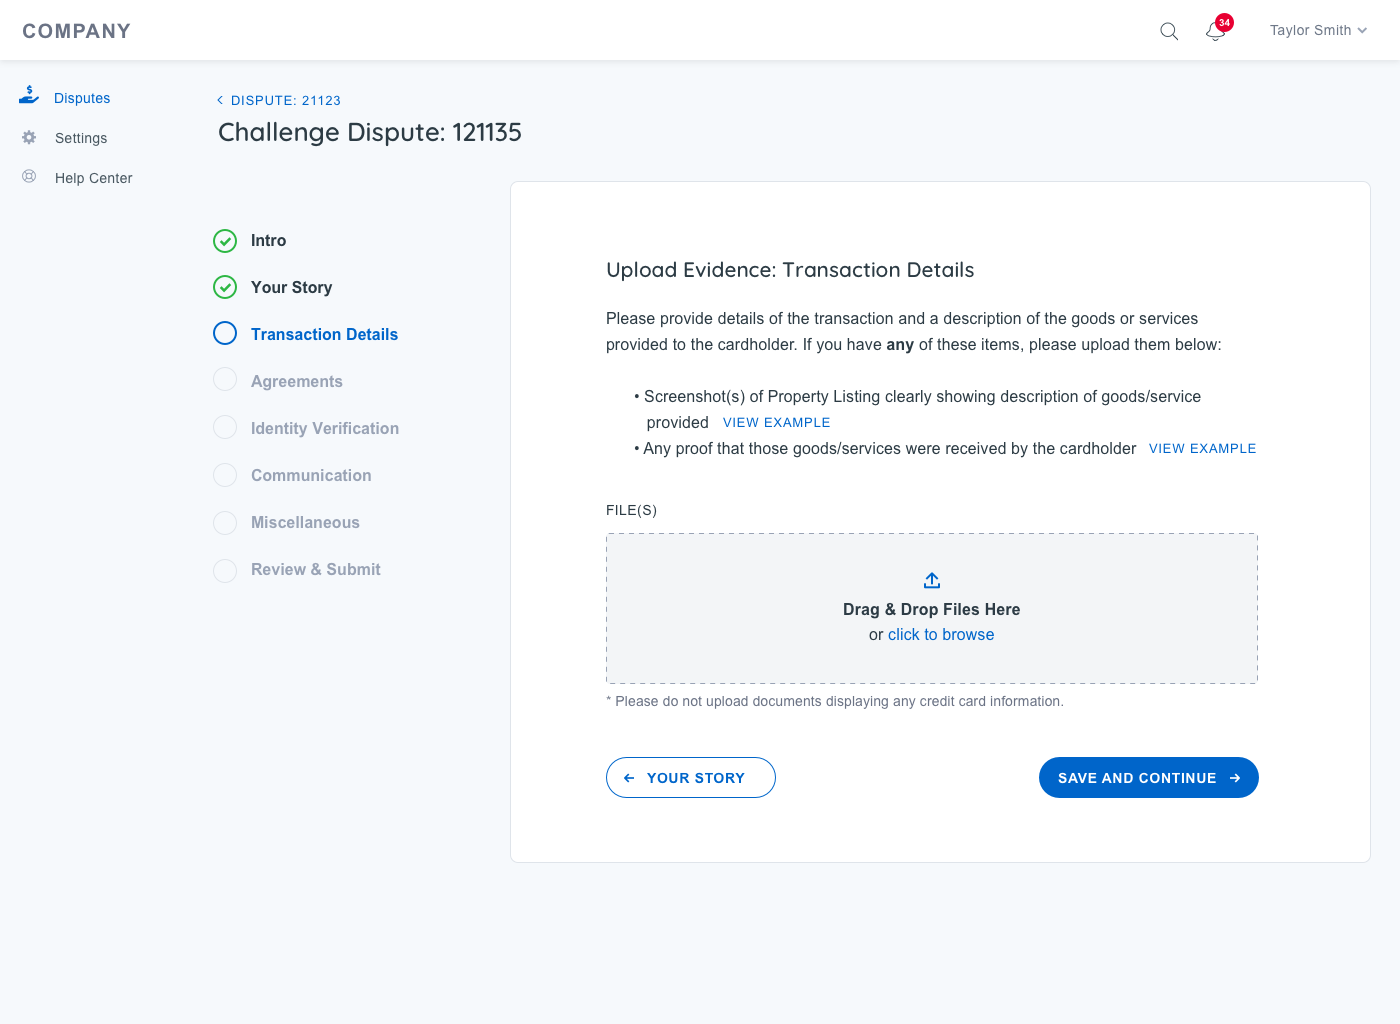The width and height of the screenshot is (1400, 1024).
Task: Open the Review & Submit step
Action: coord(315,570)
